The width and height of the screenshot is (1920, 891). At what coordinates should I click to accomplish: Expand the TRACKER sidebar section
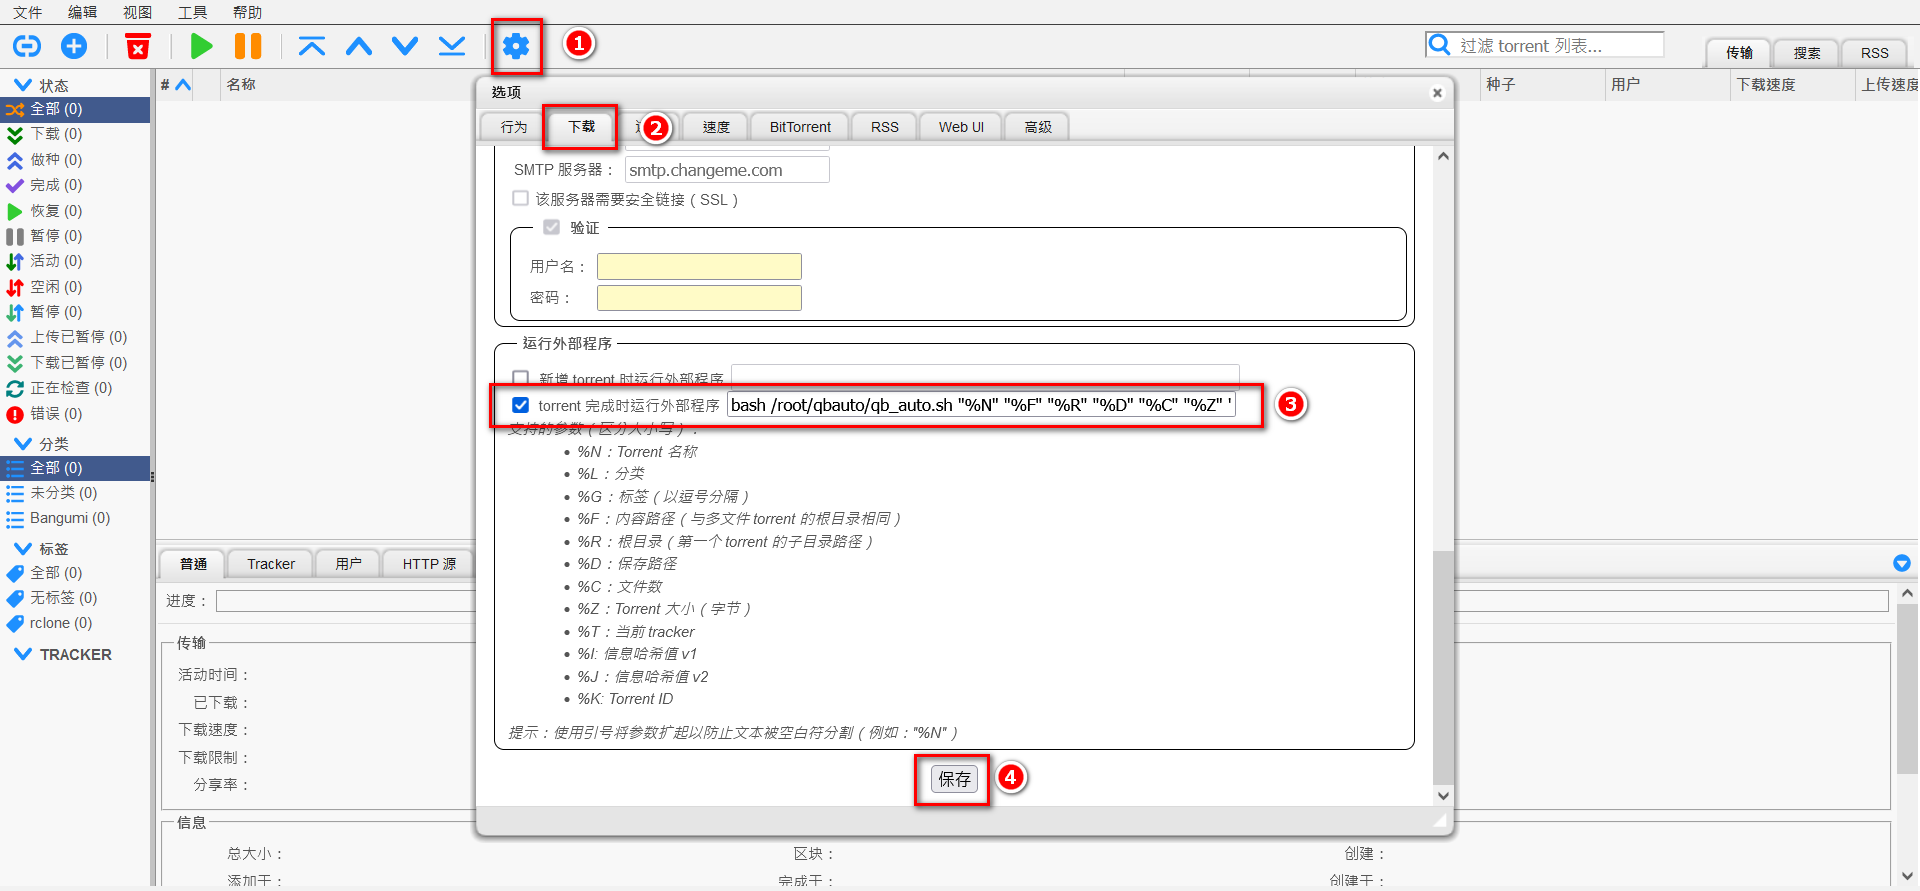(23, 654)
